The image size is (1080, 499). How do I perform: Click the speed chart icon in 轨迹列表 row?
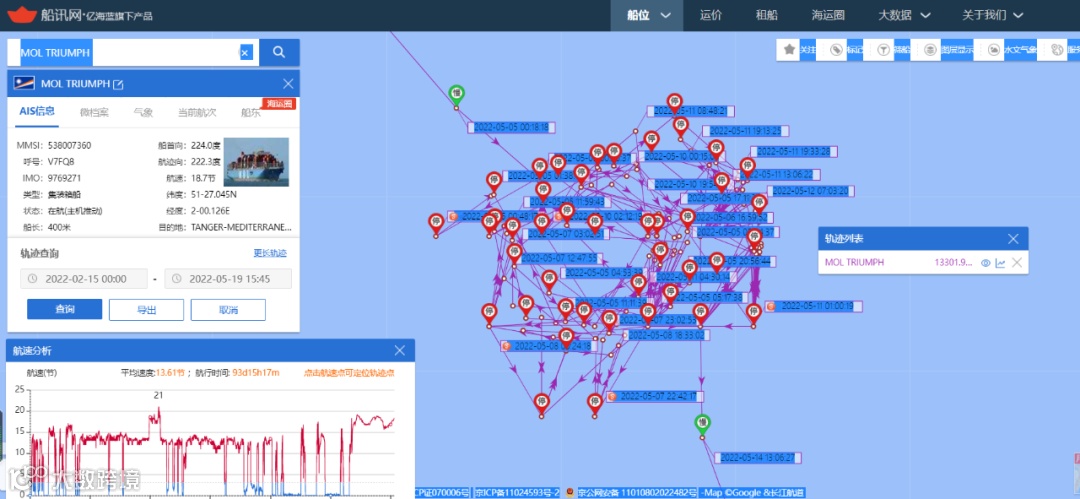(1000, 263)
